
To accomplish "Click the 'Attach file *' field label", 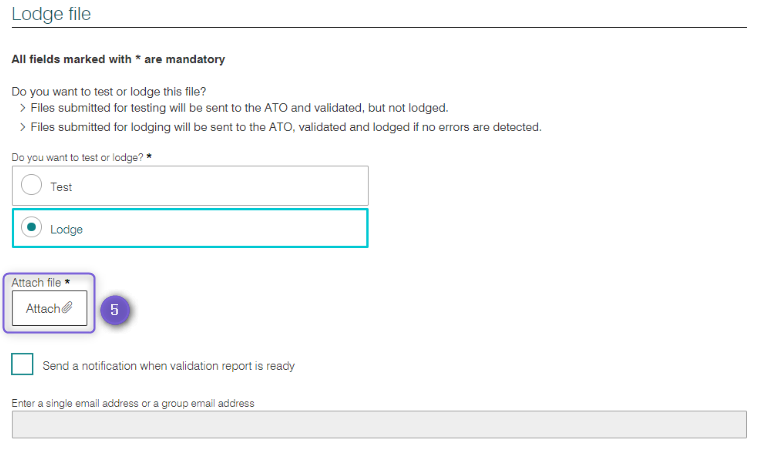I will tap(41, 283).
